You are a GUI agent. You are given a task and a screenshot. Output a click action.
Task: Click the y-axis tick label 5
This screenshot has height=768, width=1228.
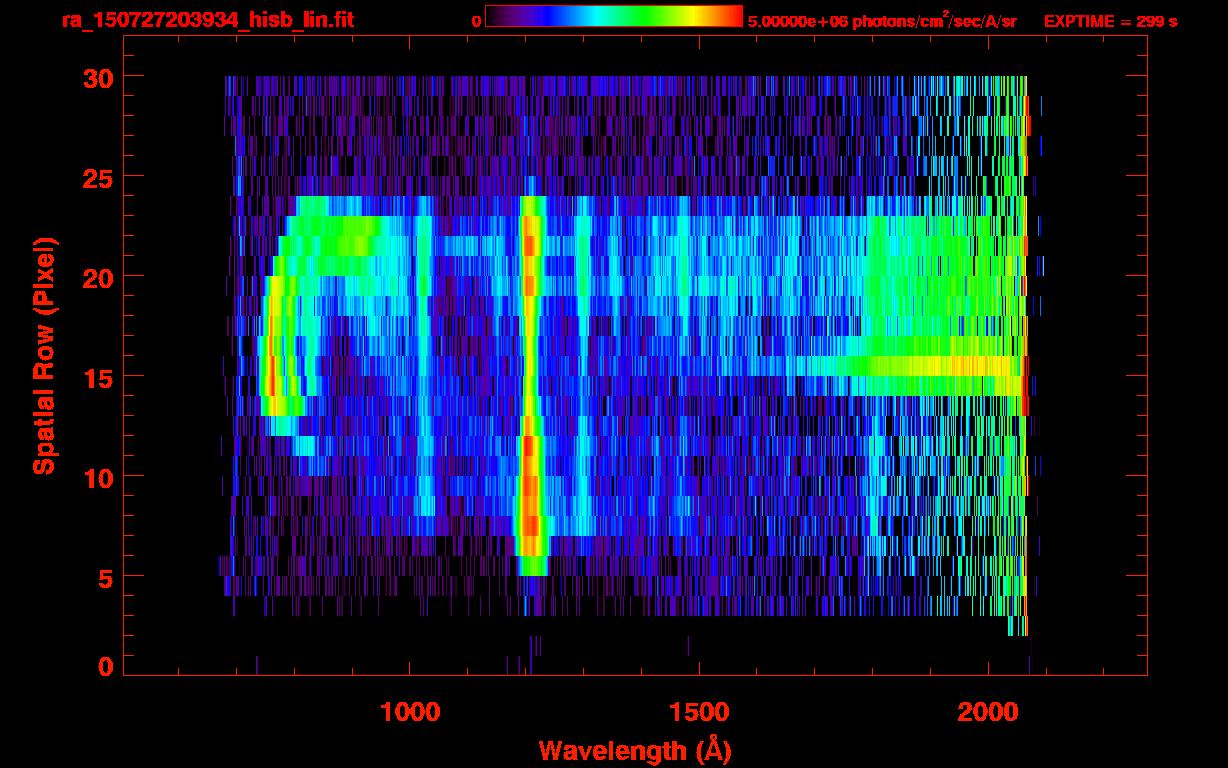tap(104, 577)
